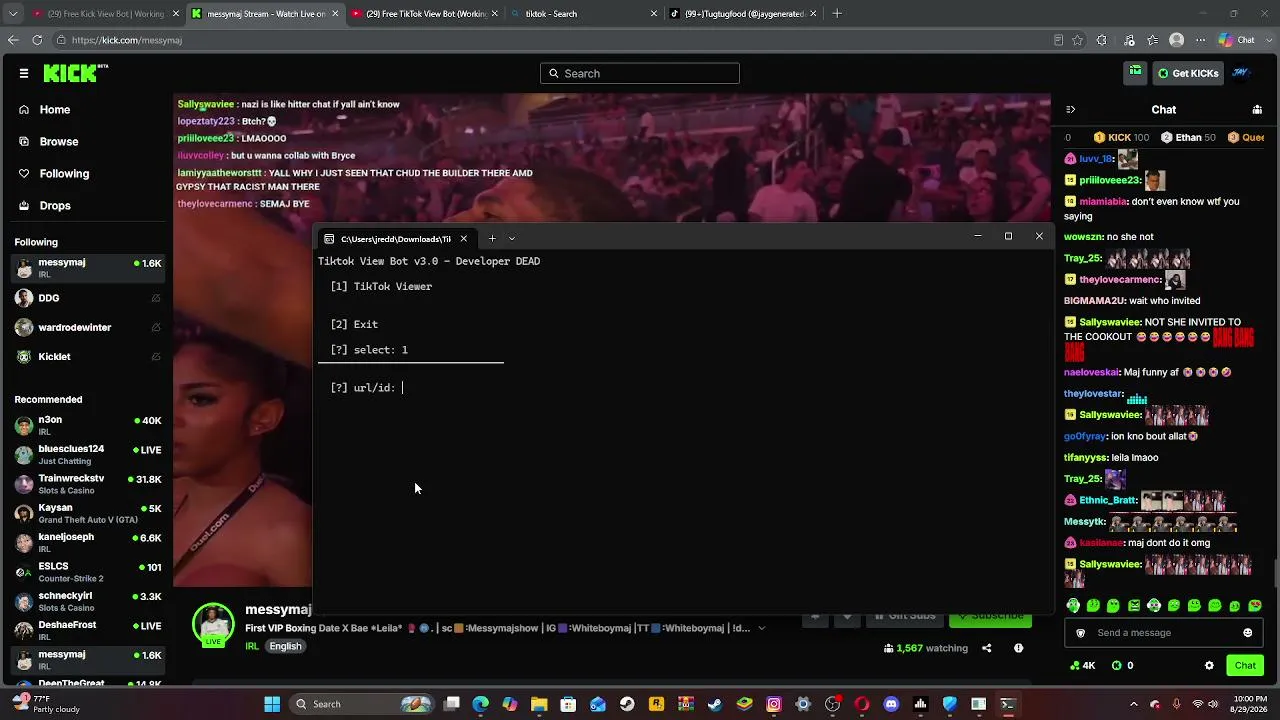Click the Send a message chat field
Screen dimensions: 1280x720
(1164, 633)
